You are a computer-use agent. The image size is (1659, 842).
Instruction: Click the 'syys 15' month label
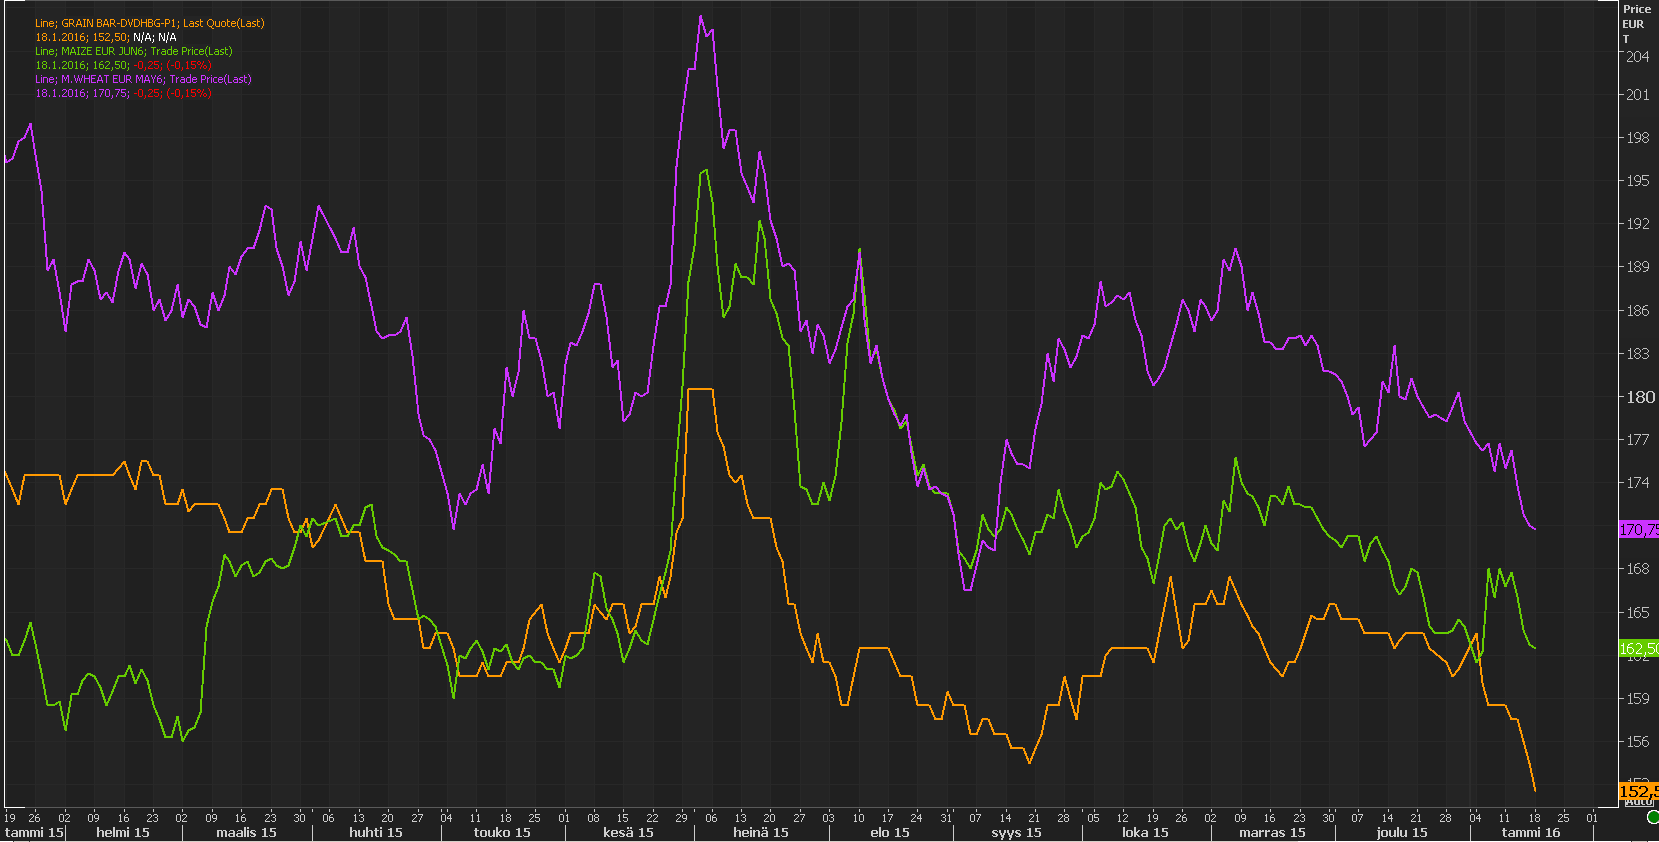tap(1016, 832)
